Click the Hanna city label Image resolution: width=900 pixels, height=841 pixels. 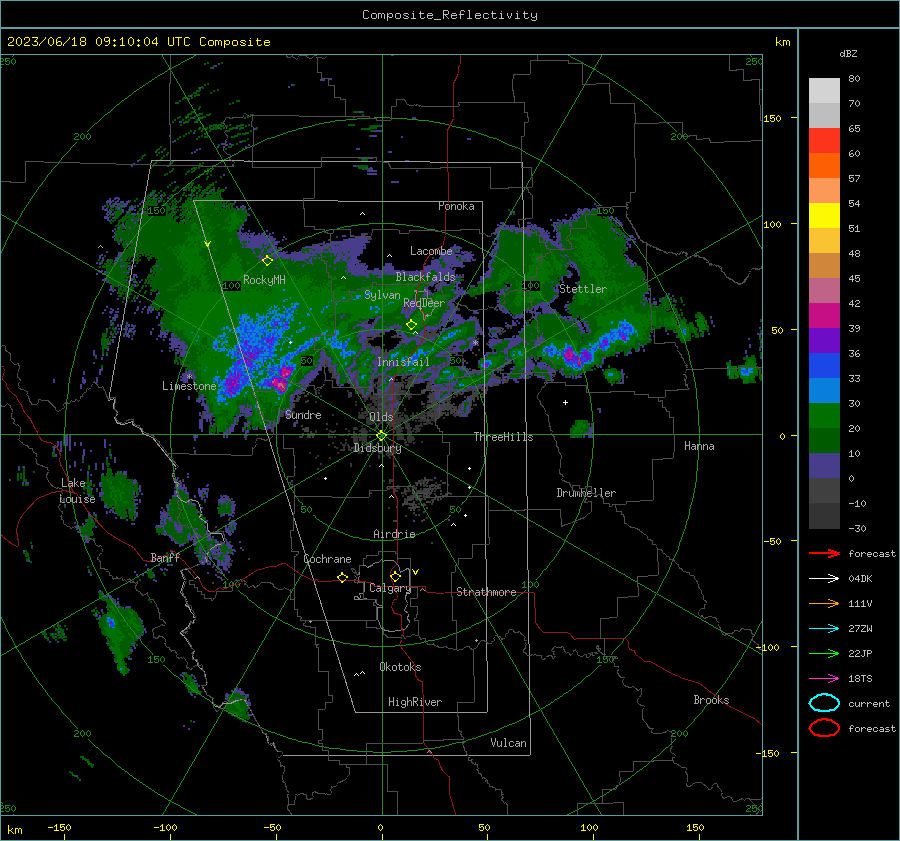(699, 446)
